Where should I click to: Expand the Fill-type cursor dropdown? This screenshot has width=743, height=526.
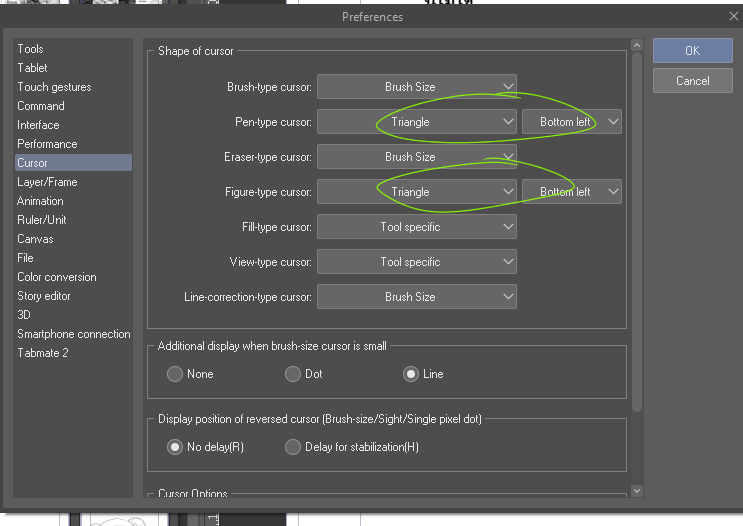[416, 227]
